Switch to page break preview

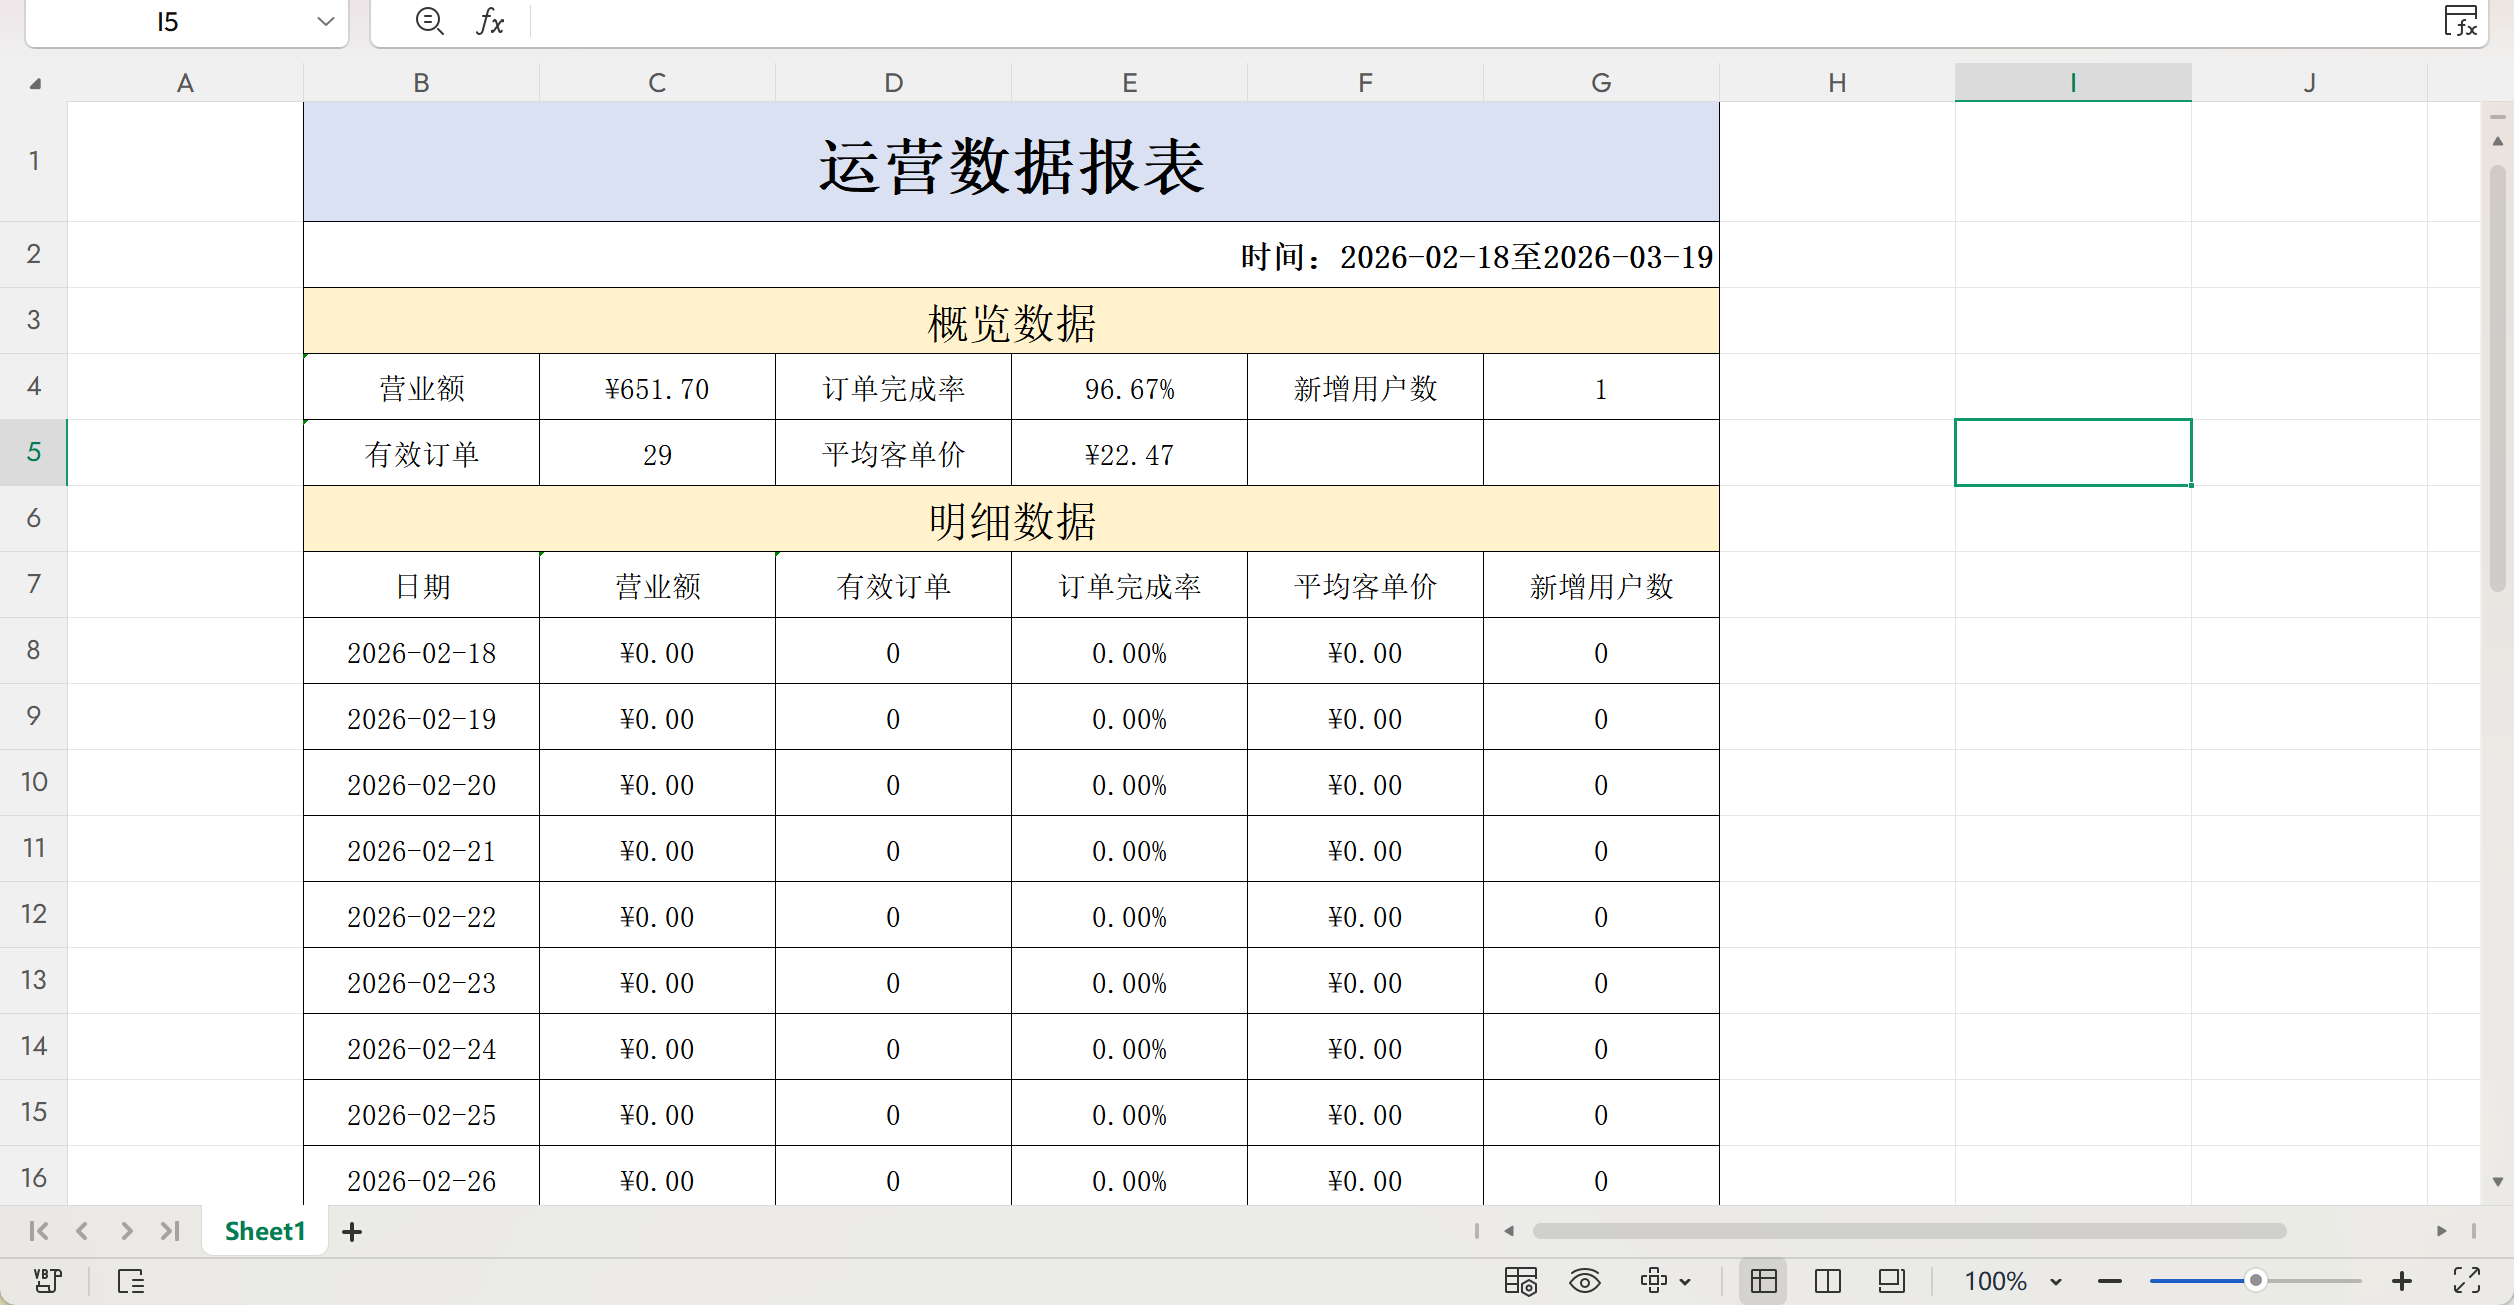(x=1828, y=1281)
